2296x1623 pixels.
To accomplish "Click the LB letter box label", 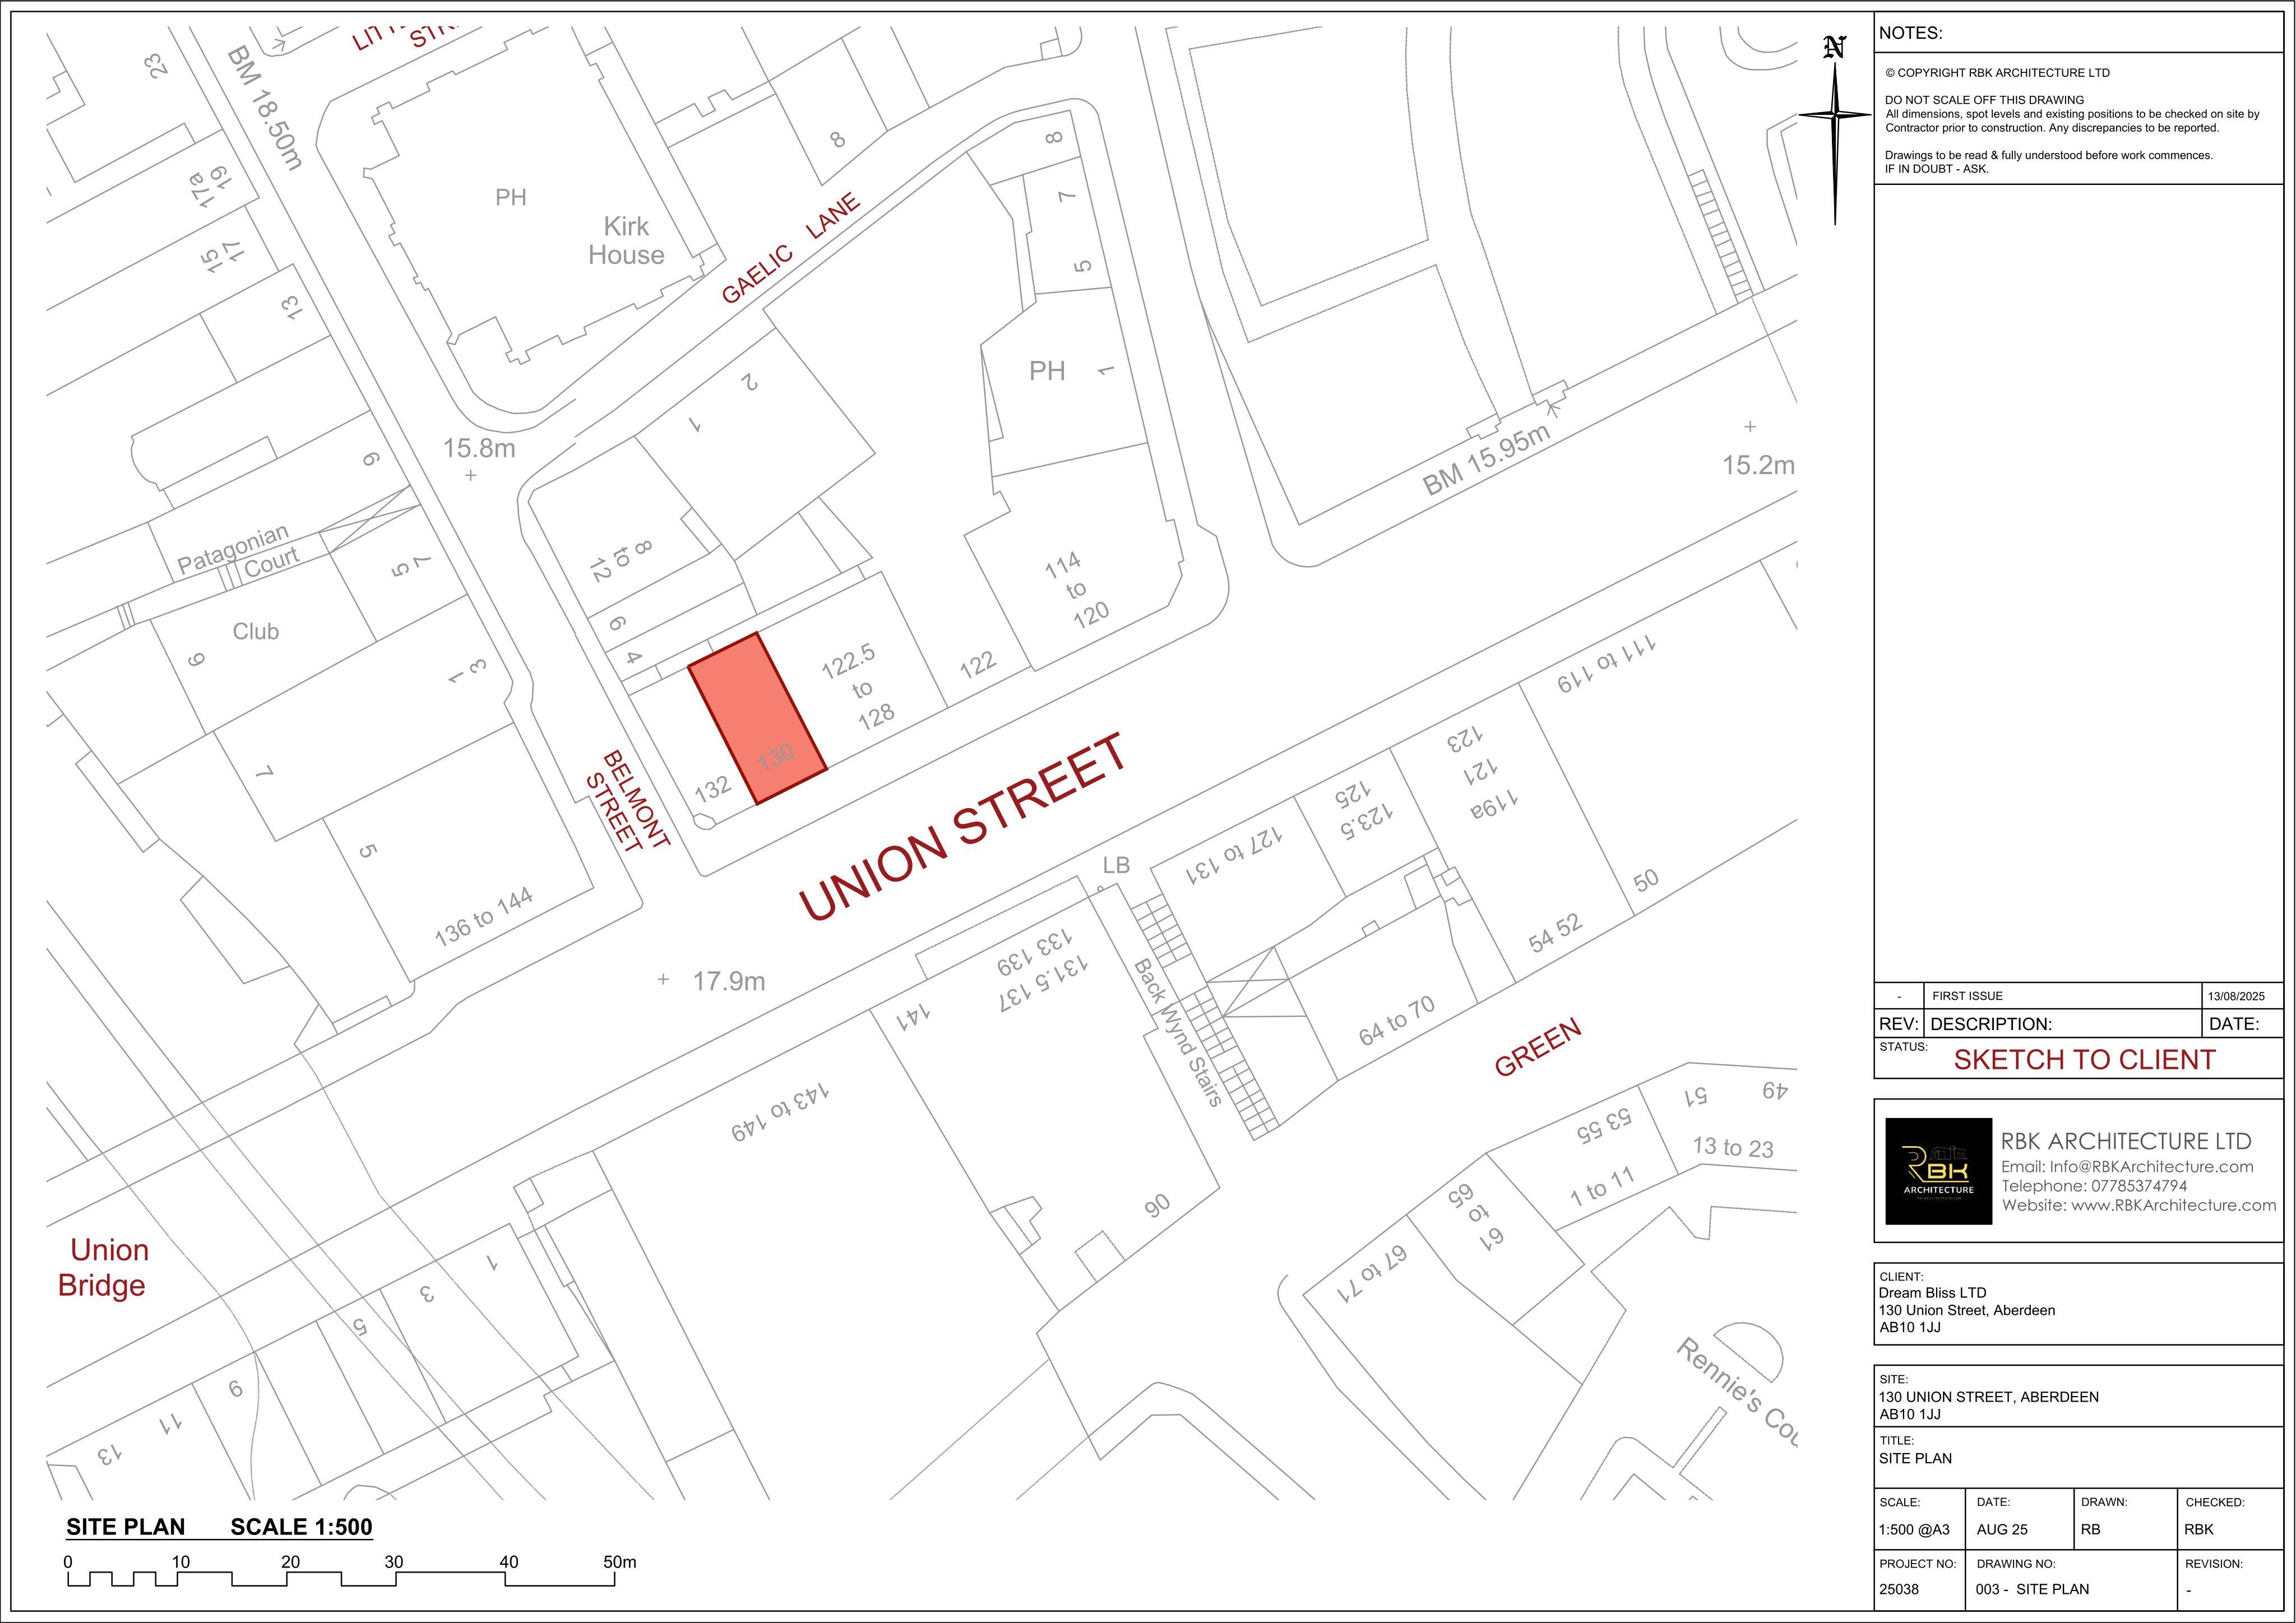I will 1116,865.
